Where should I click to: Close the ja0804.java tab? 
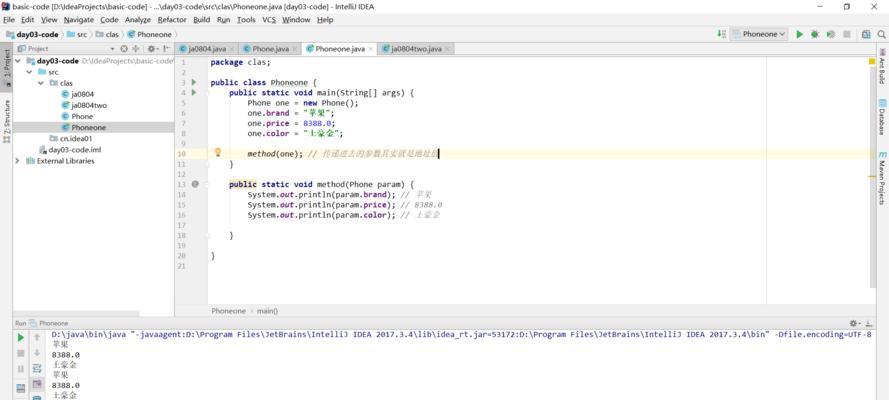(x=232, y=49)
